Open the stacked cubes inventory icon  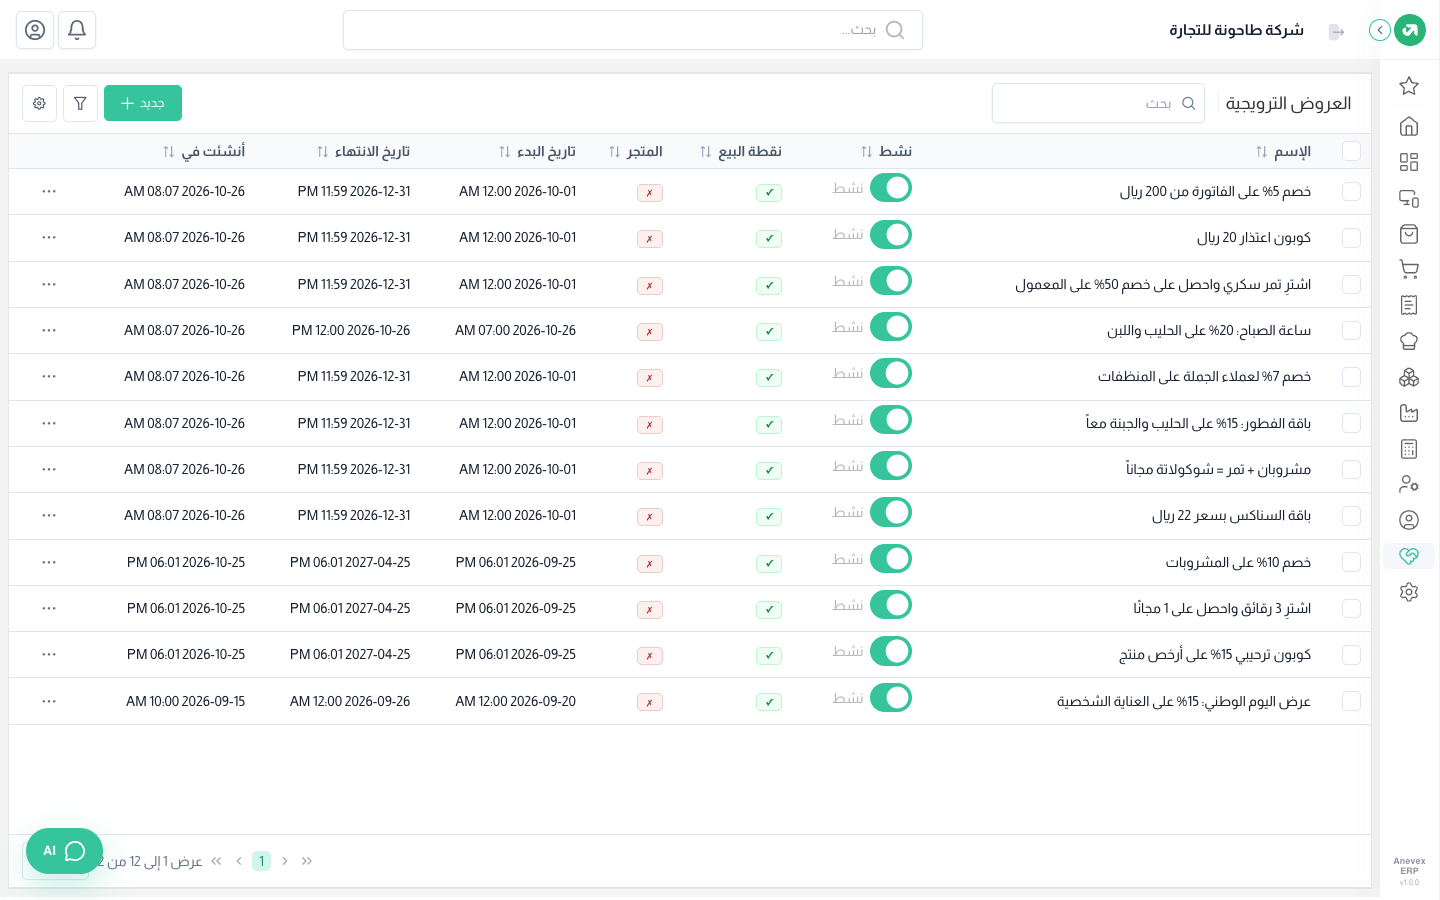tap(1409, 377)
